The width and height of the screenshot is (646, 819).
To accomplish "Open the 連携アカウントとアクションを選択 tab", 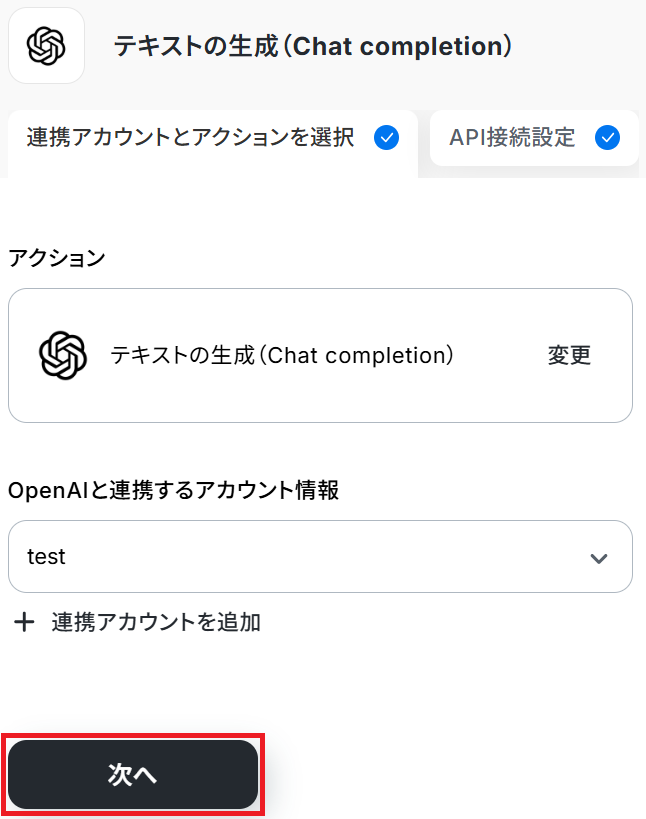I will coord(190,138).
